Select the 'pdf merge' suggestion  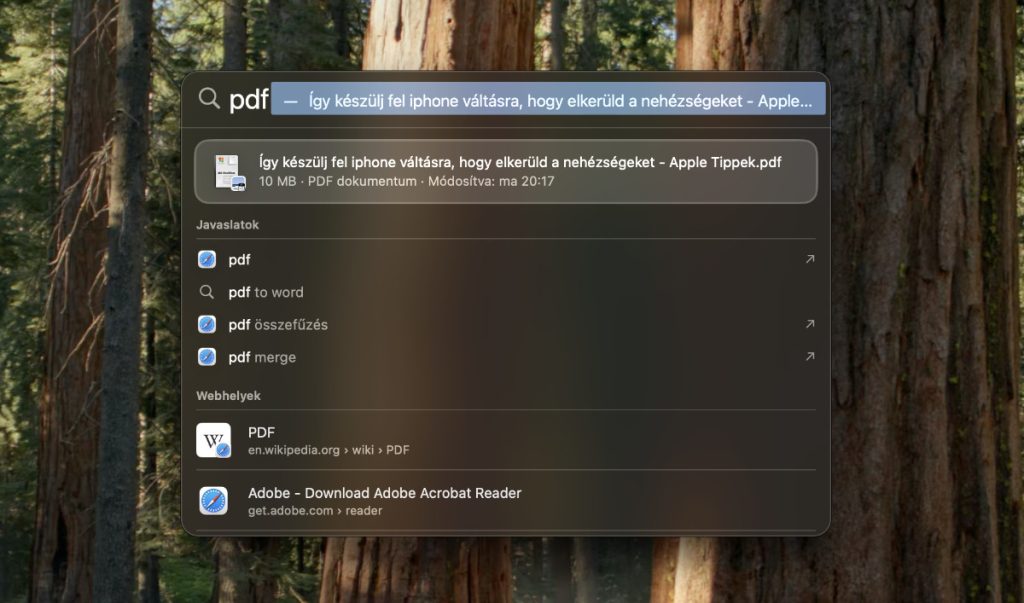[x=505, y=357]
